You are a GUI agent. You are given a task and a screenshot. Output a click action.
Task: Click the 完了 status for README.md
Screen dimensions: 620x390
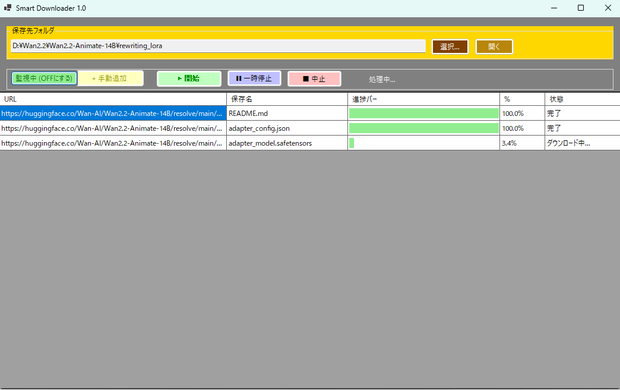(582, 114)
